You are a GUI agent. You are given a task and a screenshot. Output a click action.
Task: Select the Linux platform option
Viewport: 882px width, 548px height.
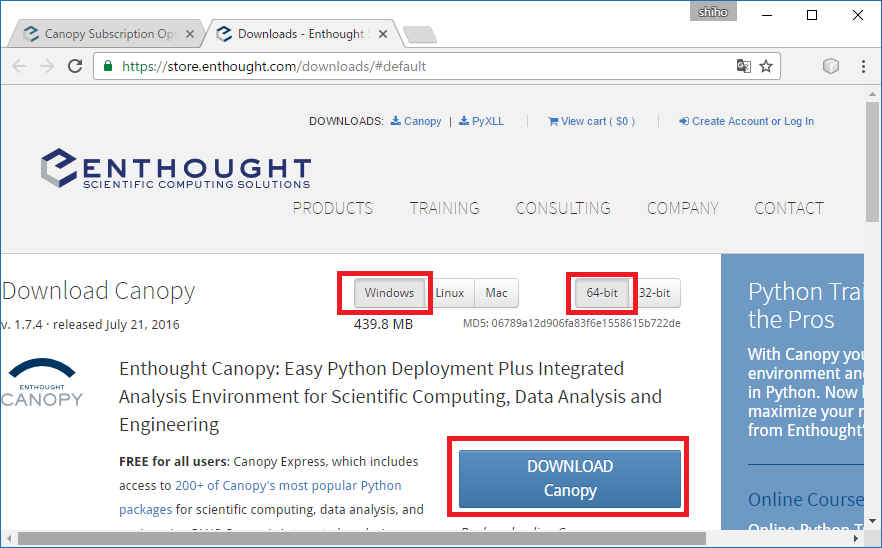coord(450,293)
